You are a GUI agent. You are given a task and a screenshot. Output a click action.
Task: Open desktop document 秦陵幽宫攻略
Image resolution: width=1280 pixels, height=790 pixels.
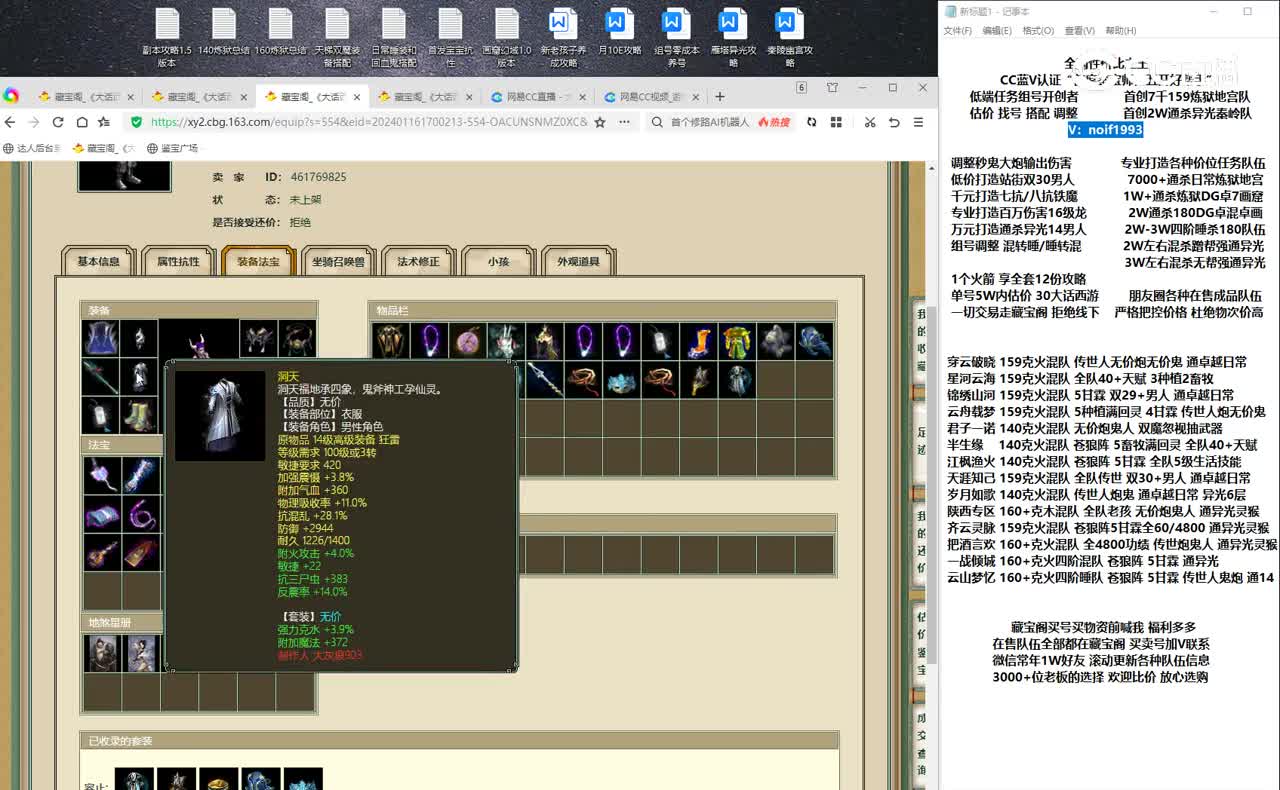(789, 38)
